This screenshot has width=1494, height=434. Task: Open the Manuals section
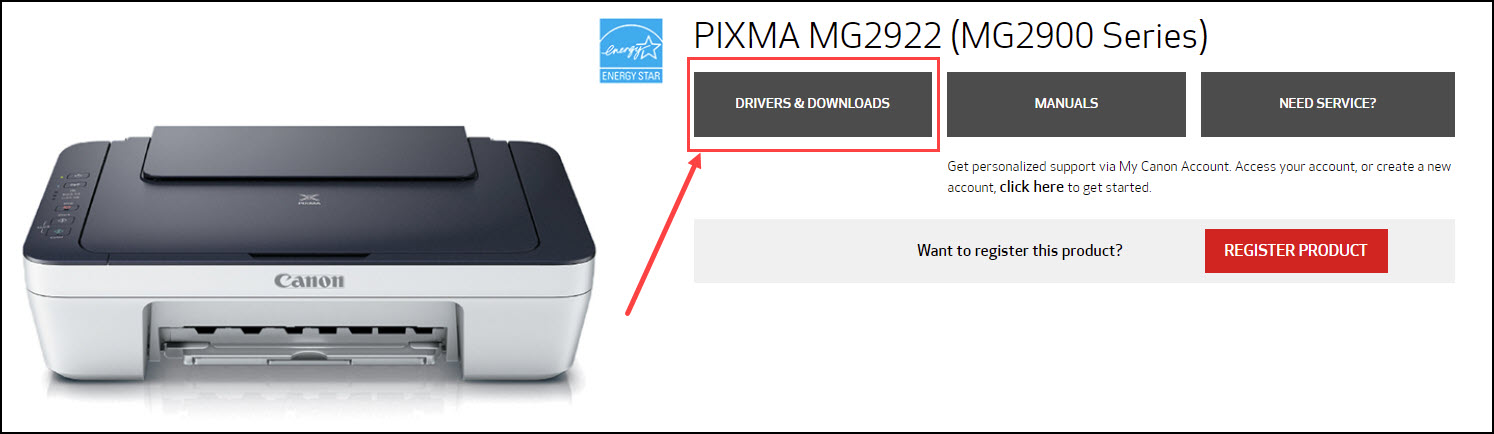pyautogui.click(x=1066, y=104)
